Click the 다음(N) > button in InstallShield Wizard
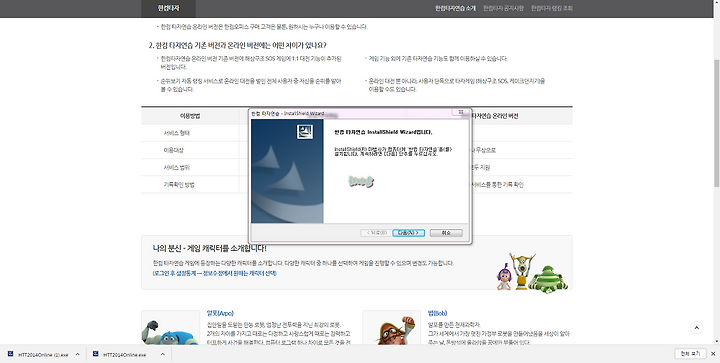 click(408, 233)
